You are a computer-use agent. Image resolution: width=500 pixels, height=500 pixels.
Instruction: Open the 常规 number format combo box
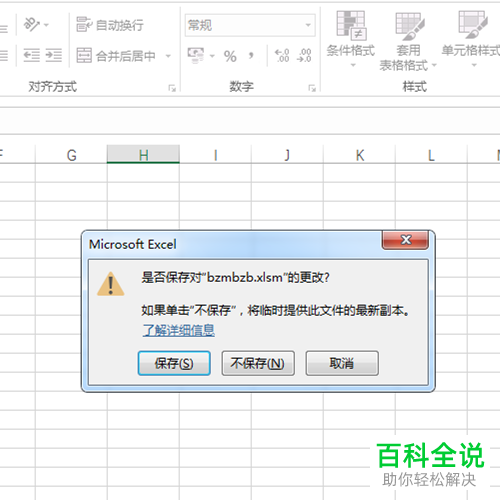click(x=250, y=25)
